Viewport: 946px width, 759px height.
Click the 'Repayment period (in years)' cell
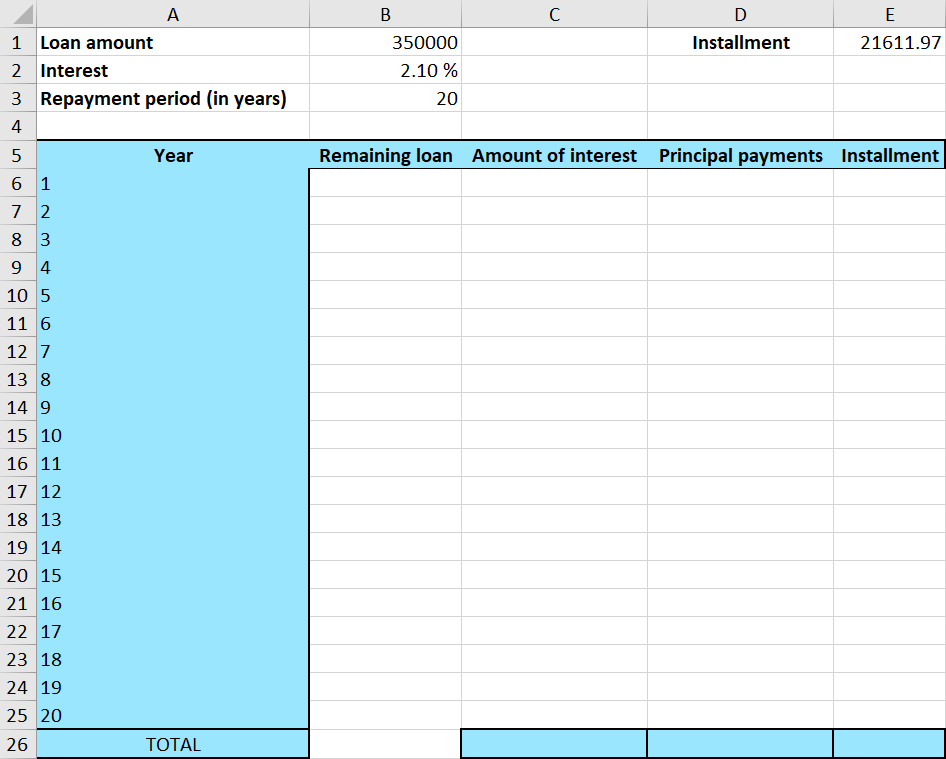click(173, 98)
